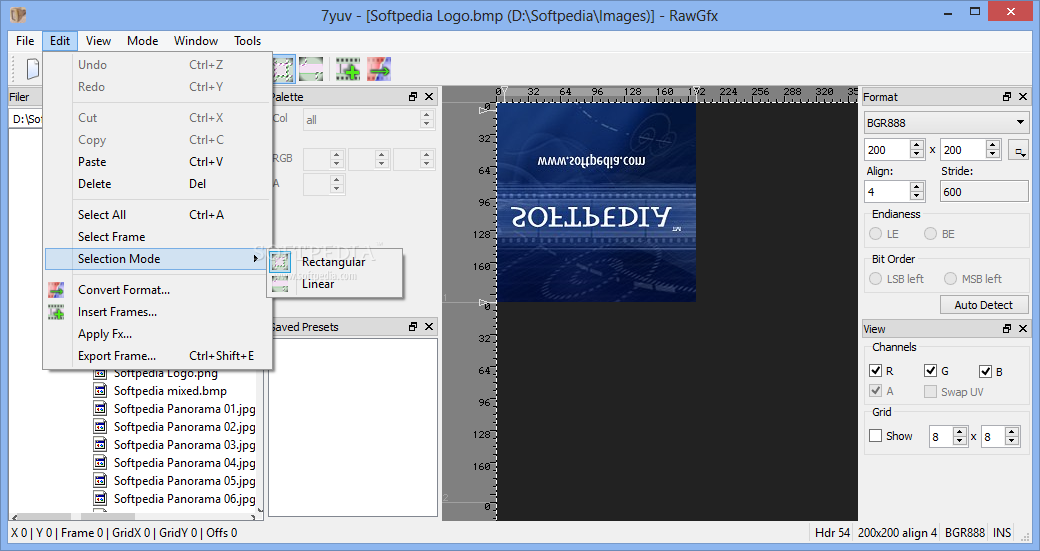Open the View menu
1040x551 pixels.
(98, 40)
